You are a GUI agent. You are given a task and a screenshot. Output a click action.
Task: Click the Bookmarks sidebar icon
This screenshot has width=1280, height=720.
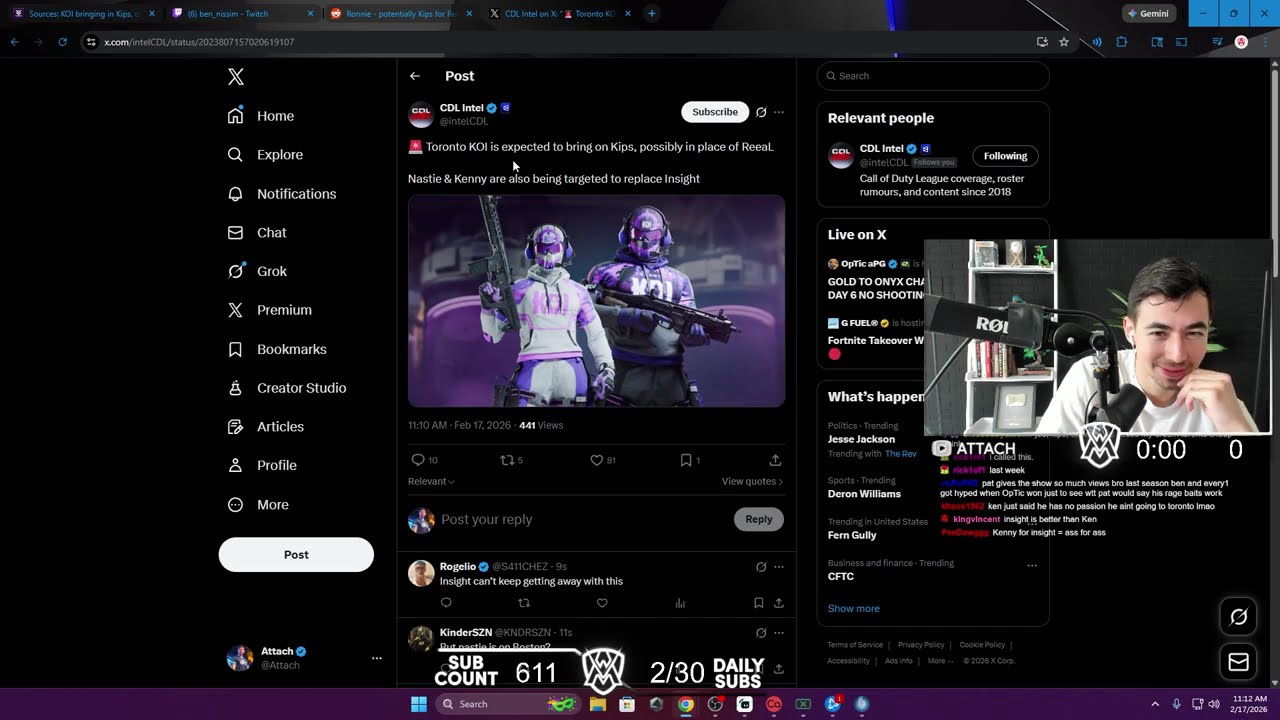coord(235,349)
